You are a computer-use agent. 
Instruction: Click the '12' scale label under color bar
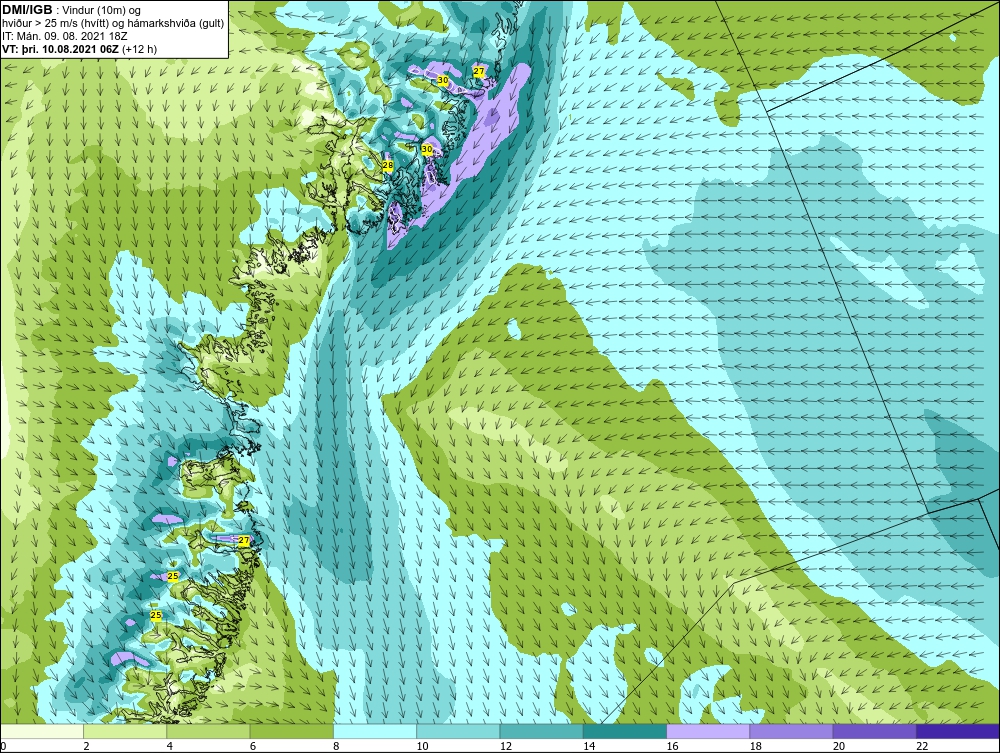tap(506, 746)
